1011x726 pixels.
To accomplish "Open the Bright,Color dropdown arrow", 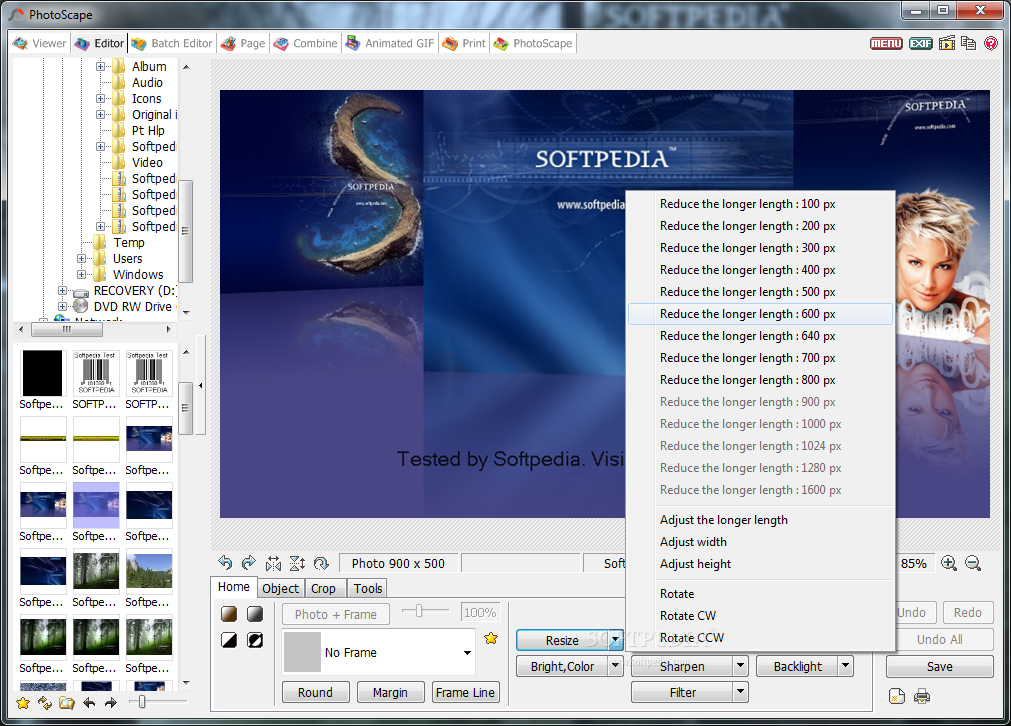I will tap(615, 666).
